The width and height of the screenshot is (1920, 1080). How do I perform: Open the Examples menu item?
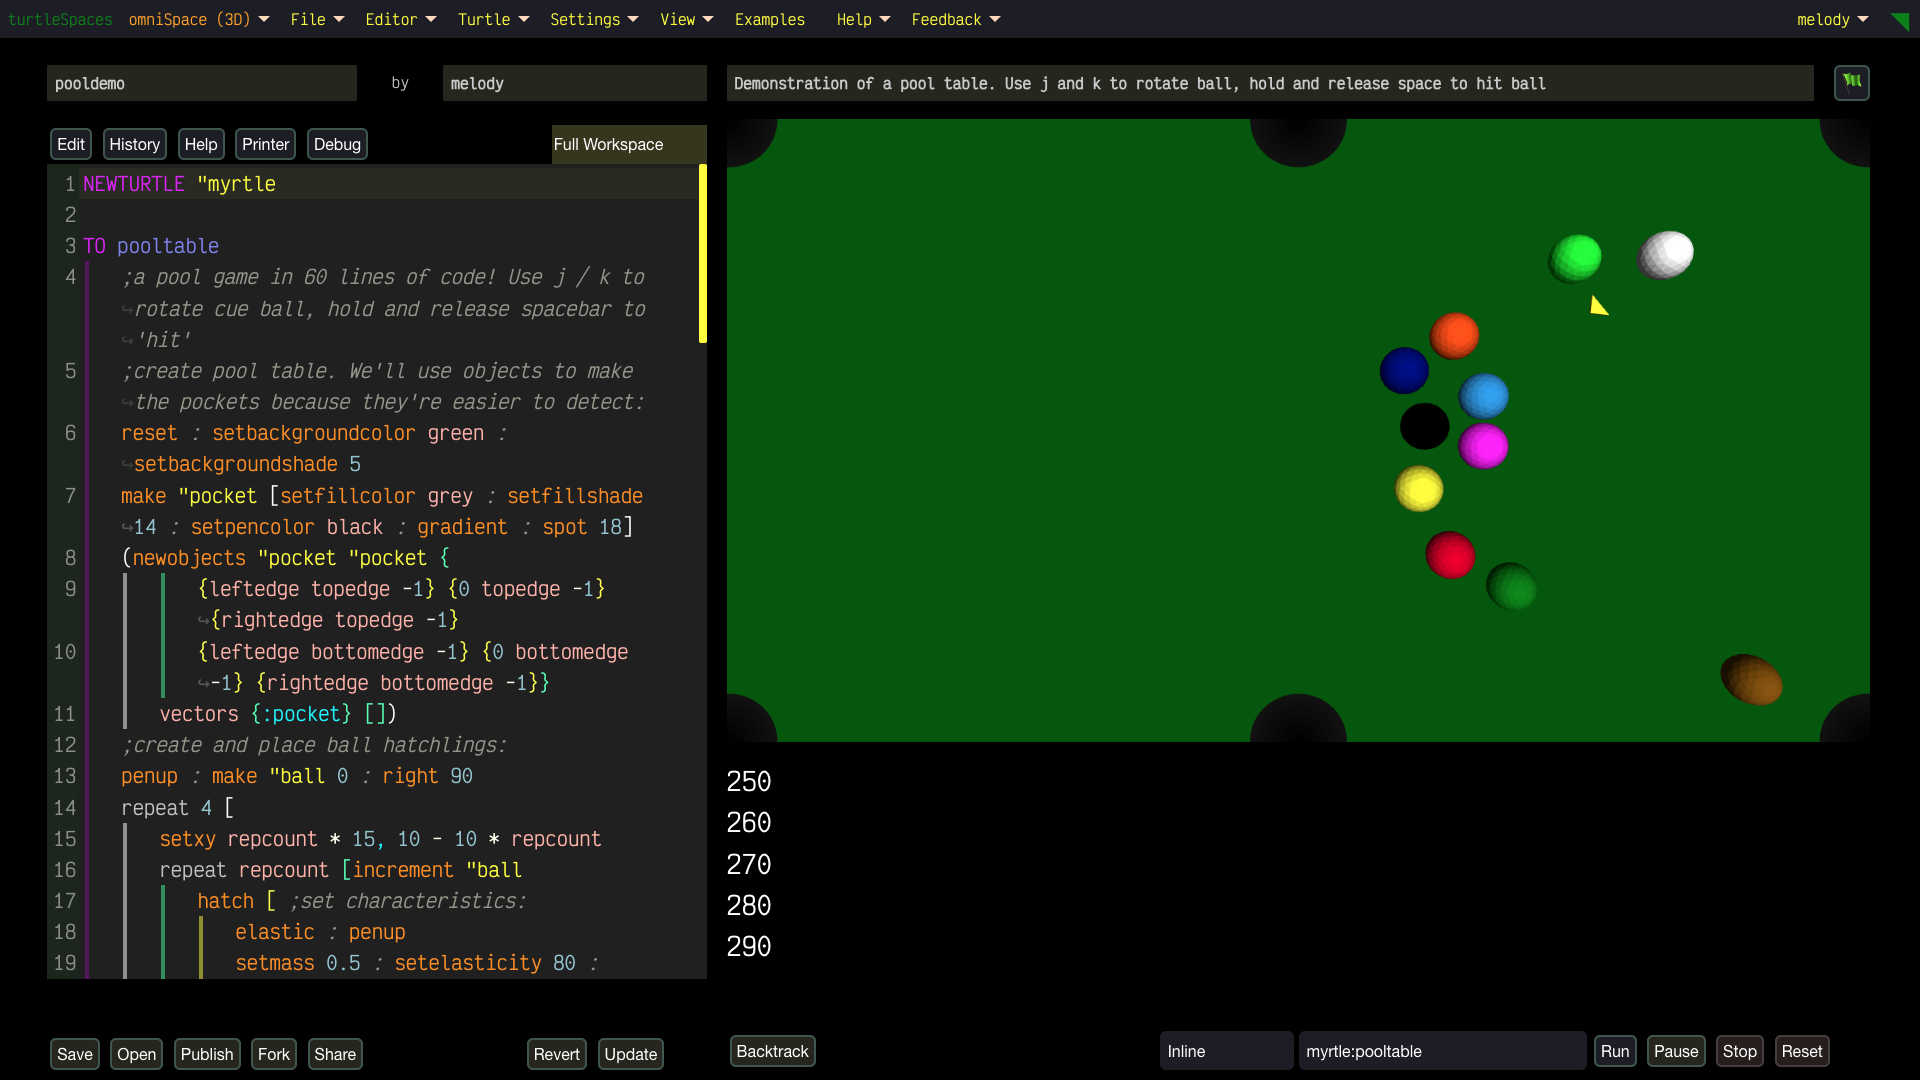769,19
